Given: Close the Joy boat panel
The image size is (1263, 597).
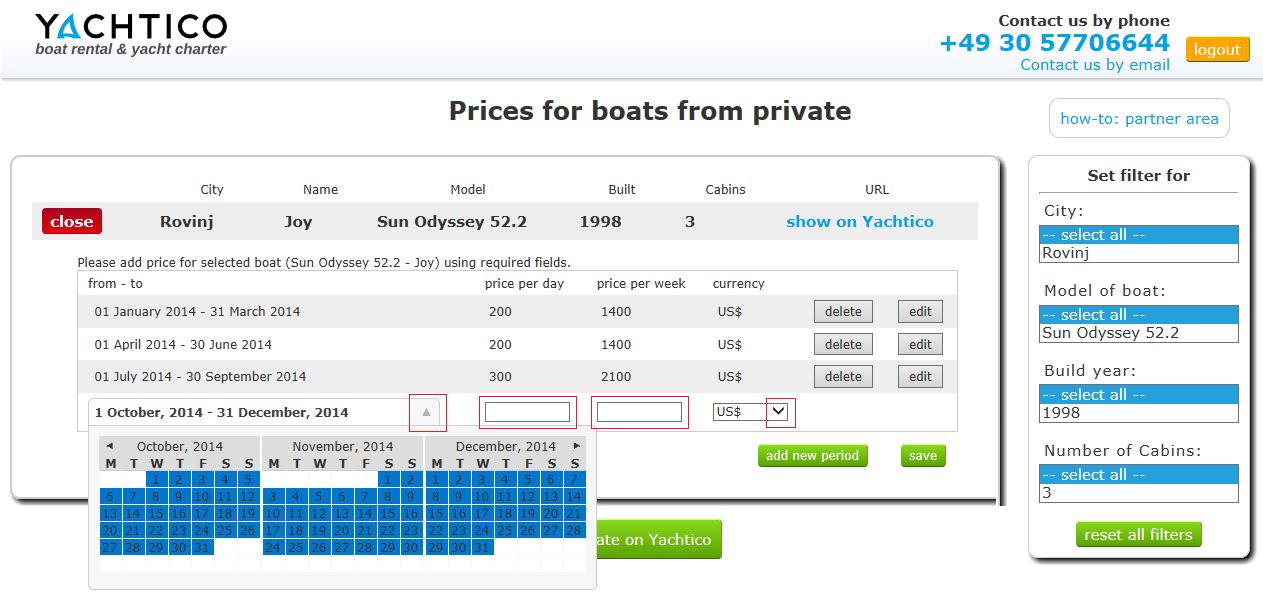Looking at the screenshot, I should coord(72,222).
